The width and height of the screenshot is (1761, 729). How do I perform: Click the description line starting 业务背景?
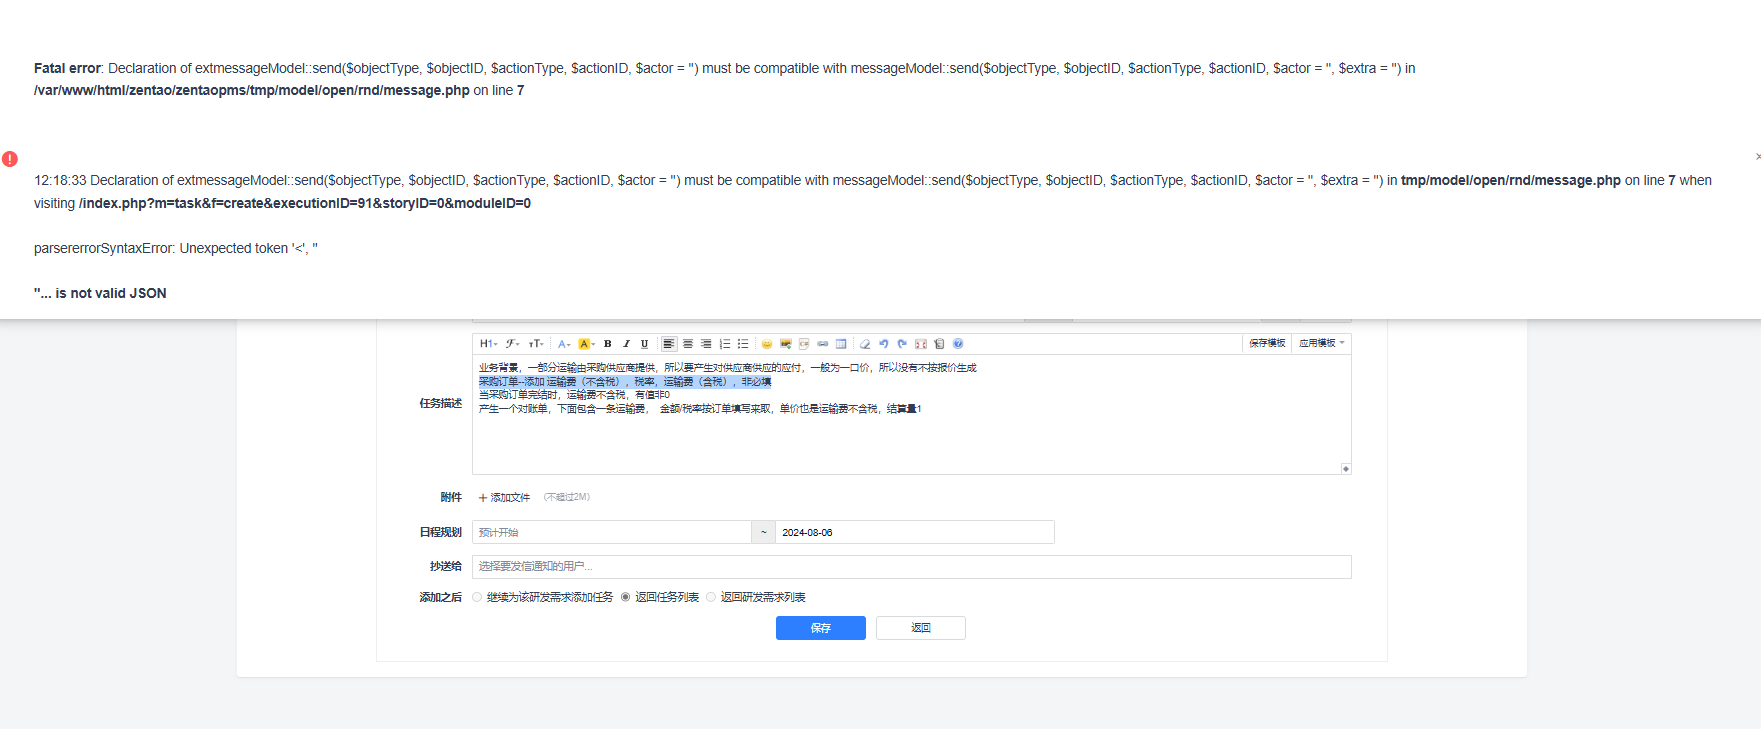727,368
